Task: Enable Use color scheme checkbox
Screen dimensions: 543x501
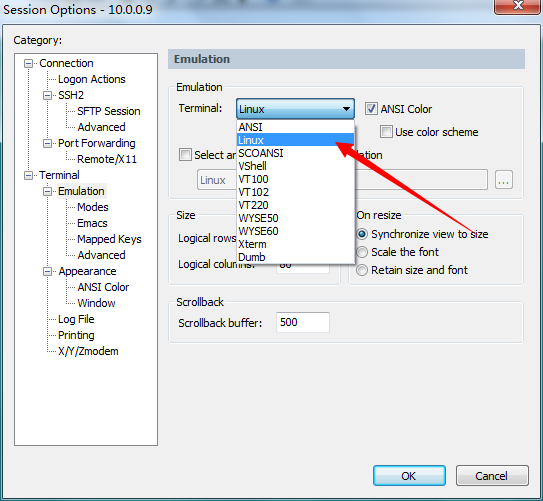Action: [x=386, y=132]
